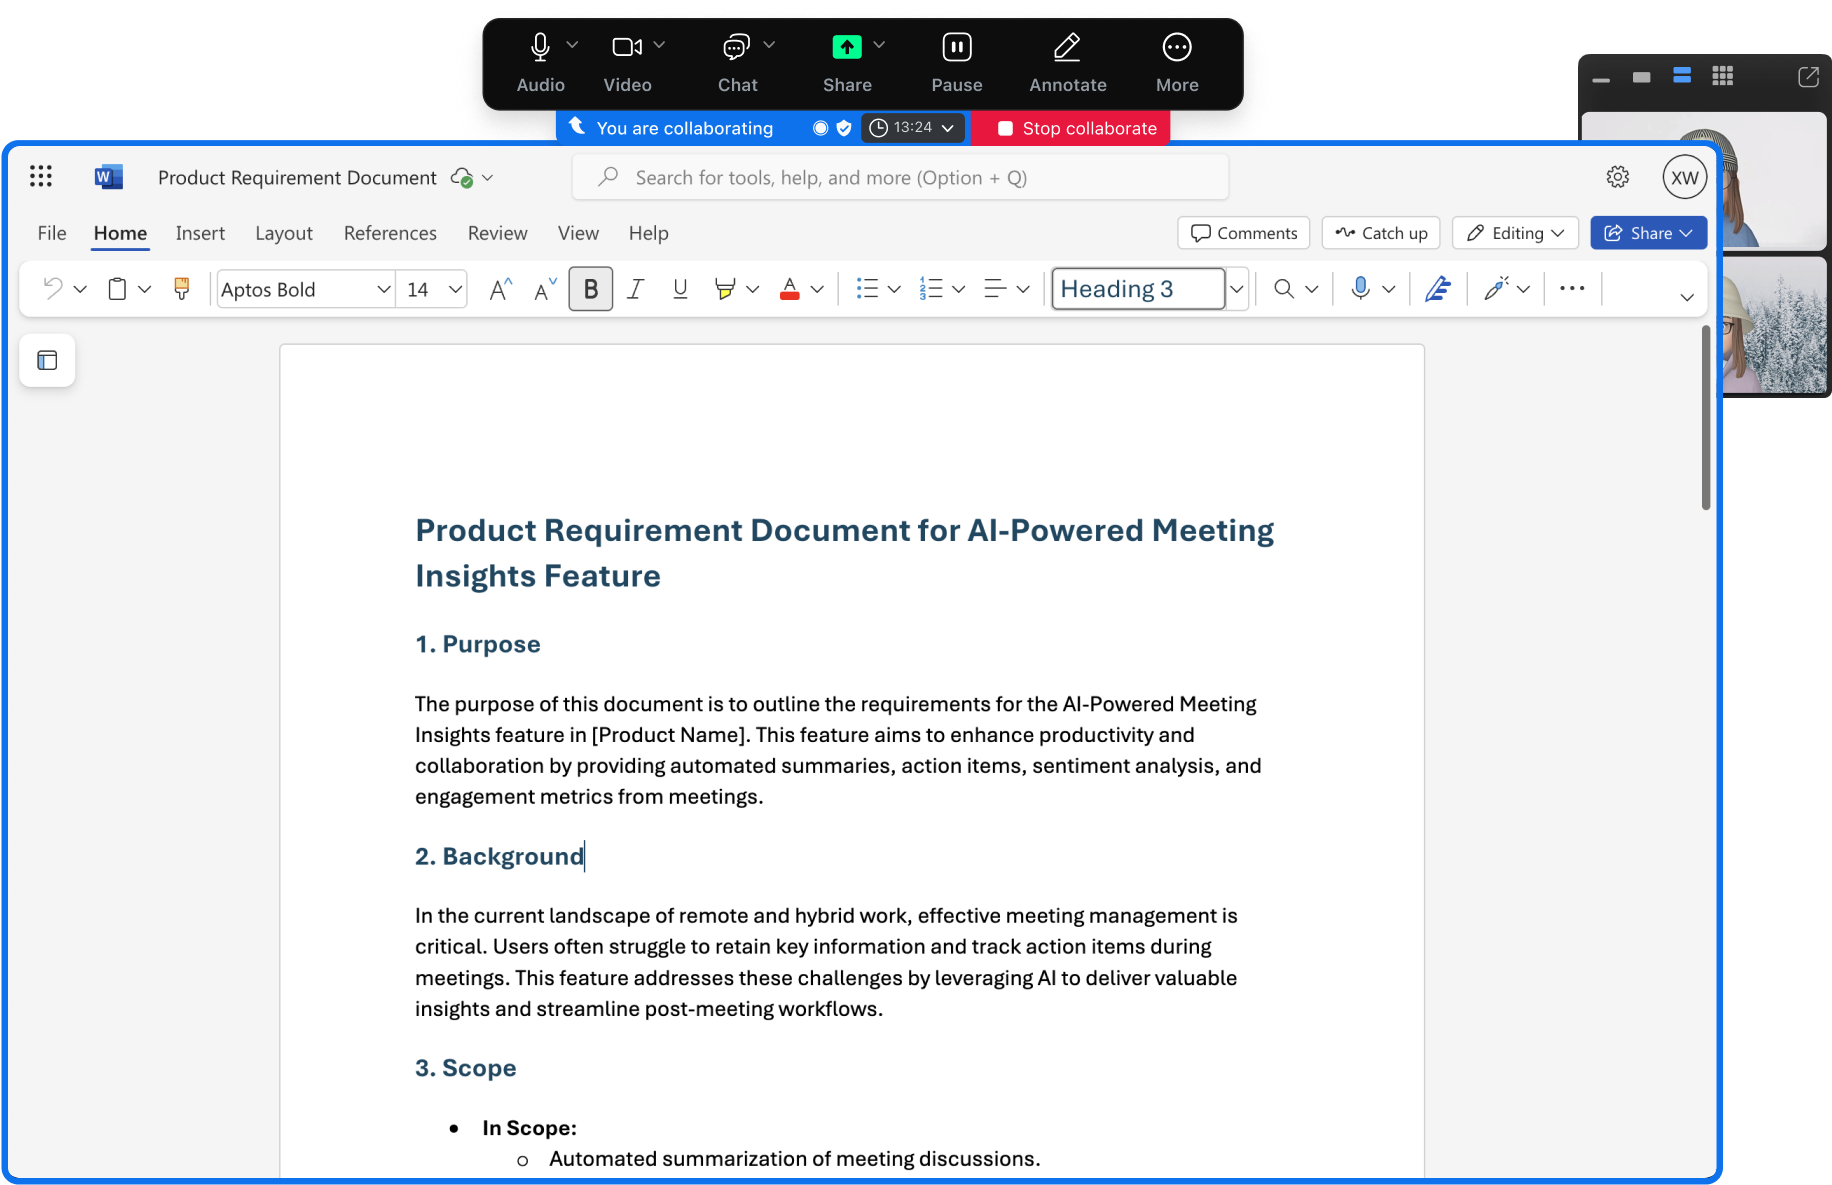Switch to the View tab
Screen dimensions: 1832x1185
coord(578,233)
